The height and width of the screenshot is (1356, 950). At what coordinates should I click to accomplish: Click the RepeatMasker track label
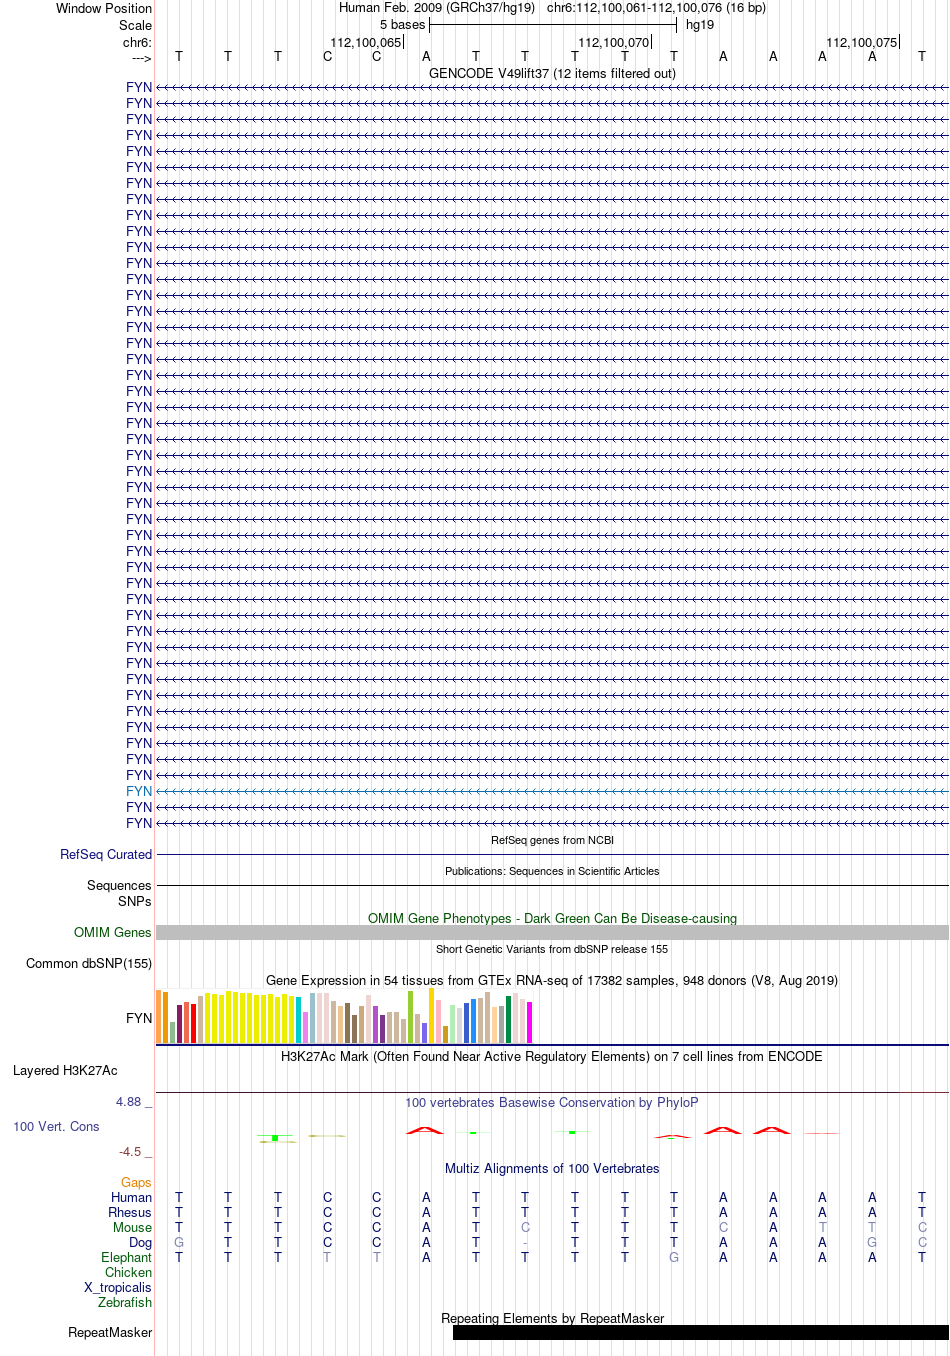point(110,1332)
